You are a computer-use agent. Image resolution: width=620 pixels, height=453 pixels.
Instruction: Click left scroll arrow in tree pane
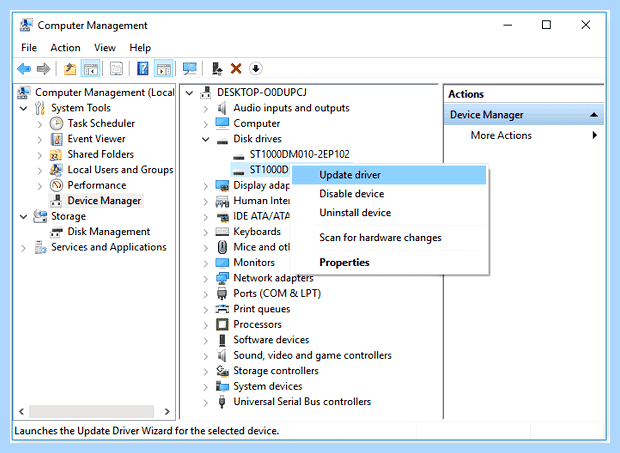tap(21, 411)
